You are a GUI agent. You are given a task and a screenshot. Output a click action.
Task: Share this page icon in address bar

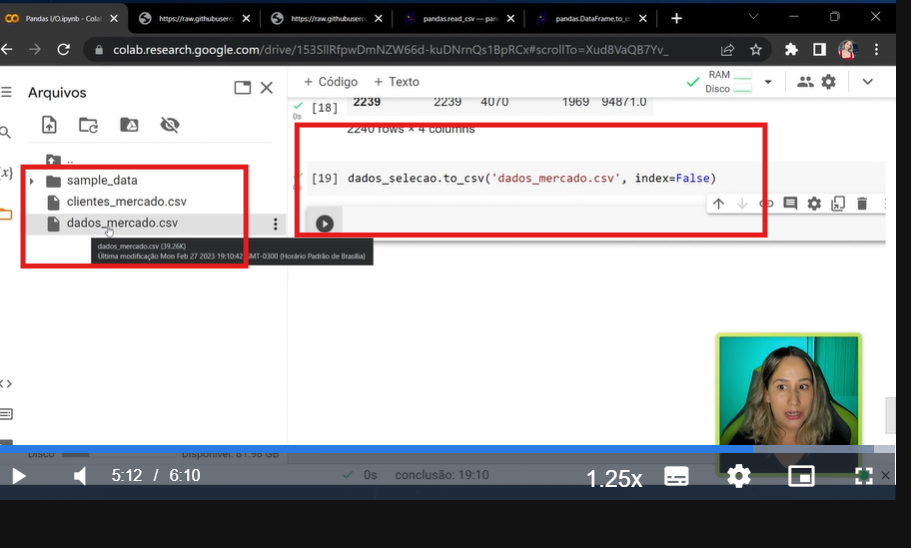(x=727, y=50)
